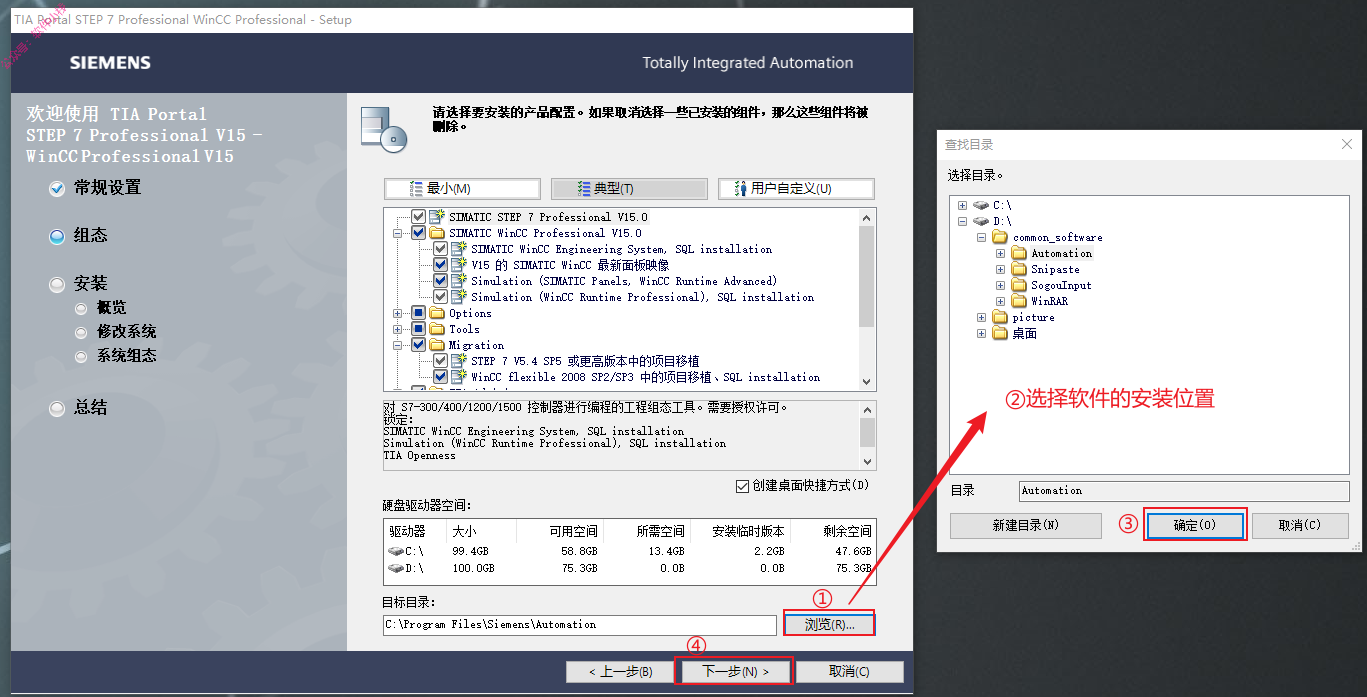Viewport: 1367px width, 697px height.
Task: Expand the Options node in component tree
Action: point(398,313)
